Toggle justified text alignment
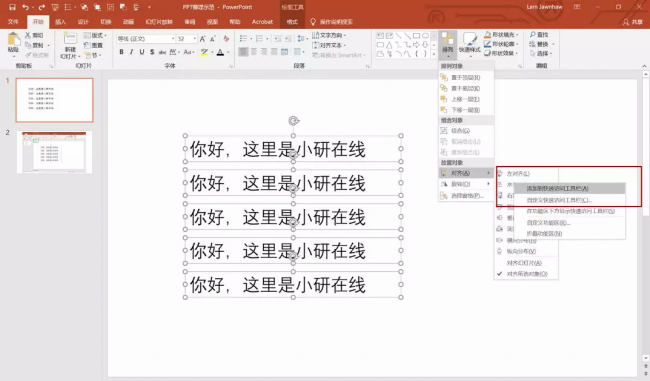The image size is (650, 381). click(x=274, y=52)
